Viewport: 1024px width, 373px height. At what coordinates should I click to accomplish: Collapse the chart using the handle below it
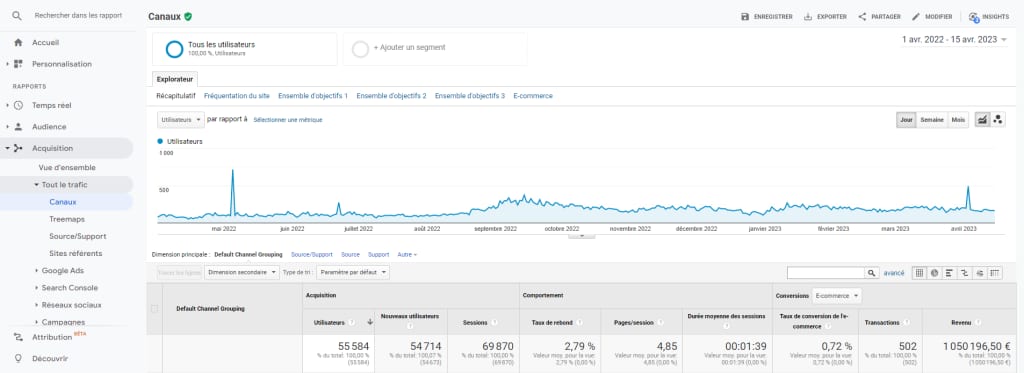pyautogui.click(x=581, y=236)
